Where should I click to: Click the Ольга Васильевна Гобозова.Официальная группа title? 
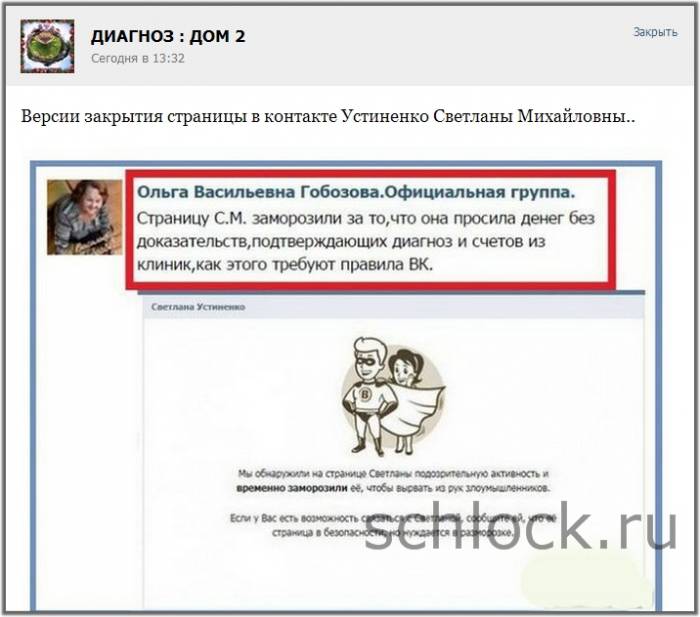(x=356, y=192)
